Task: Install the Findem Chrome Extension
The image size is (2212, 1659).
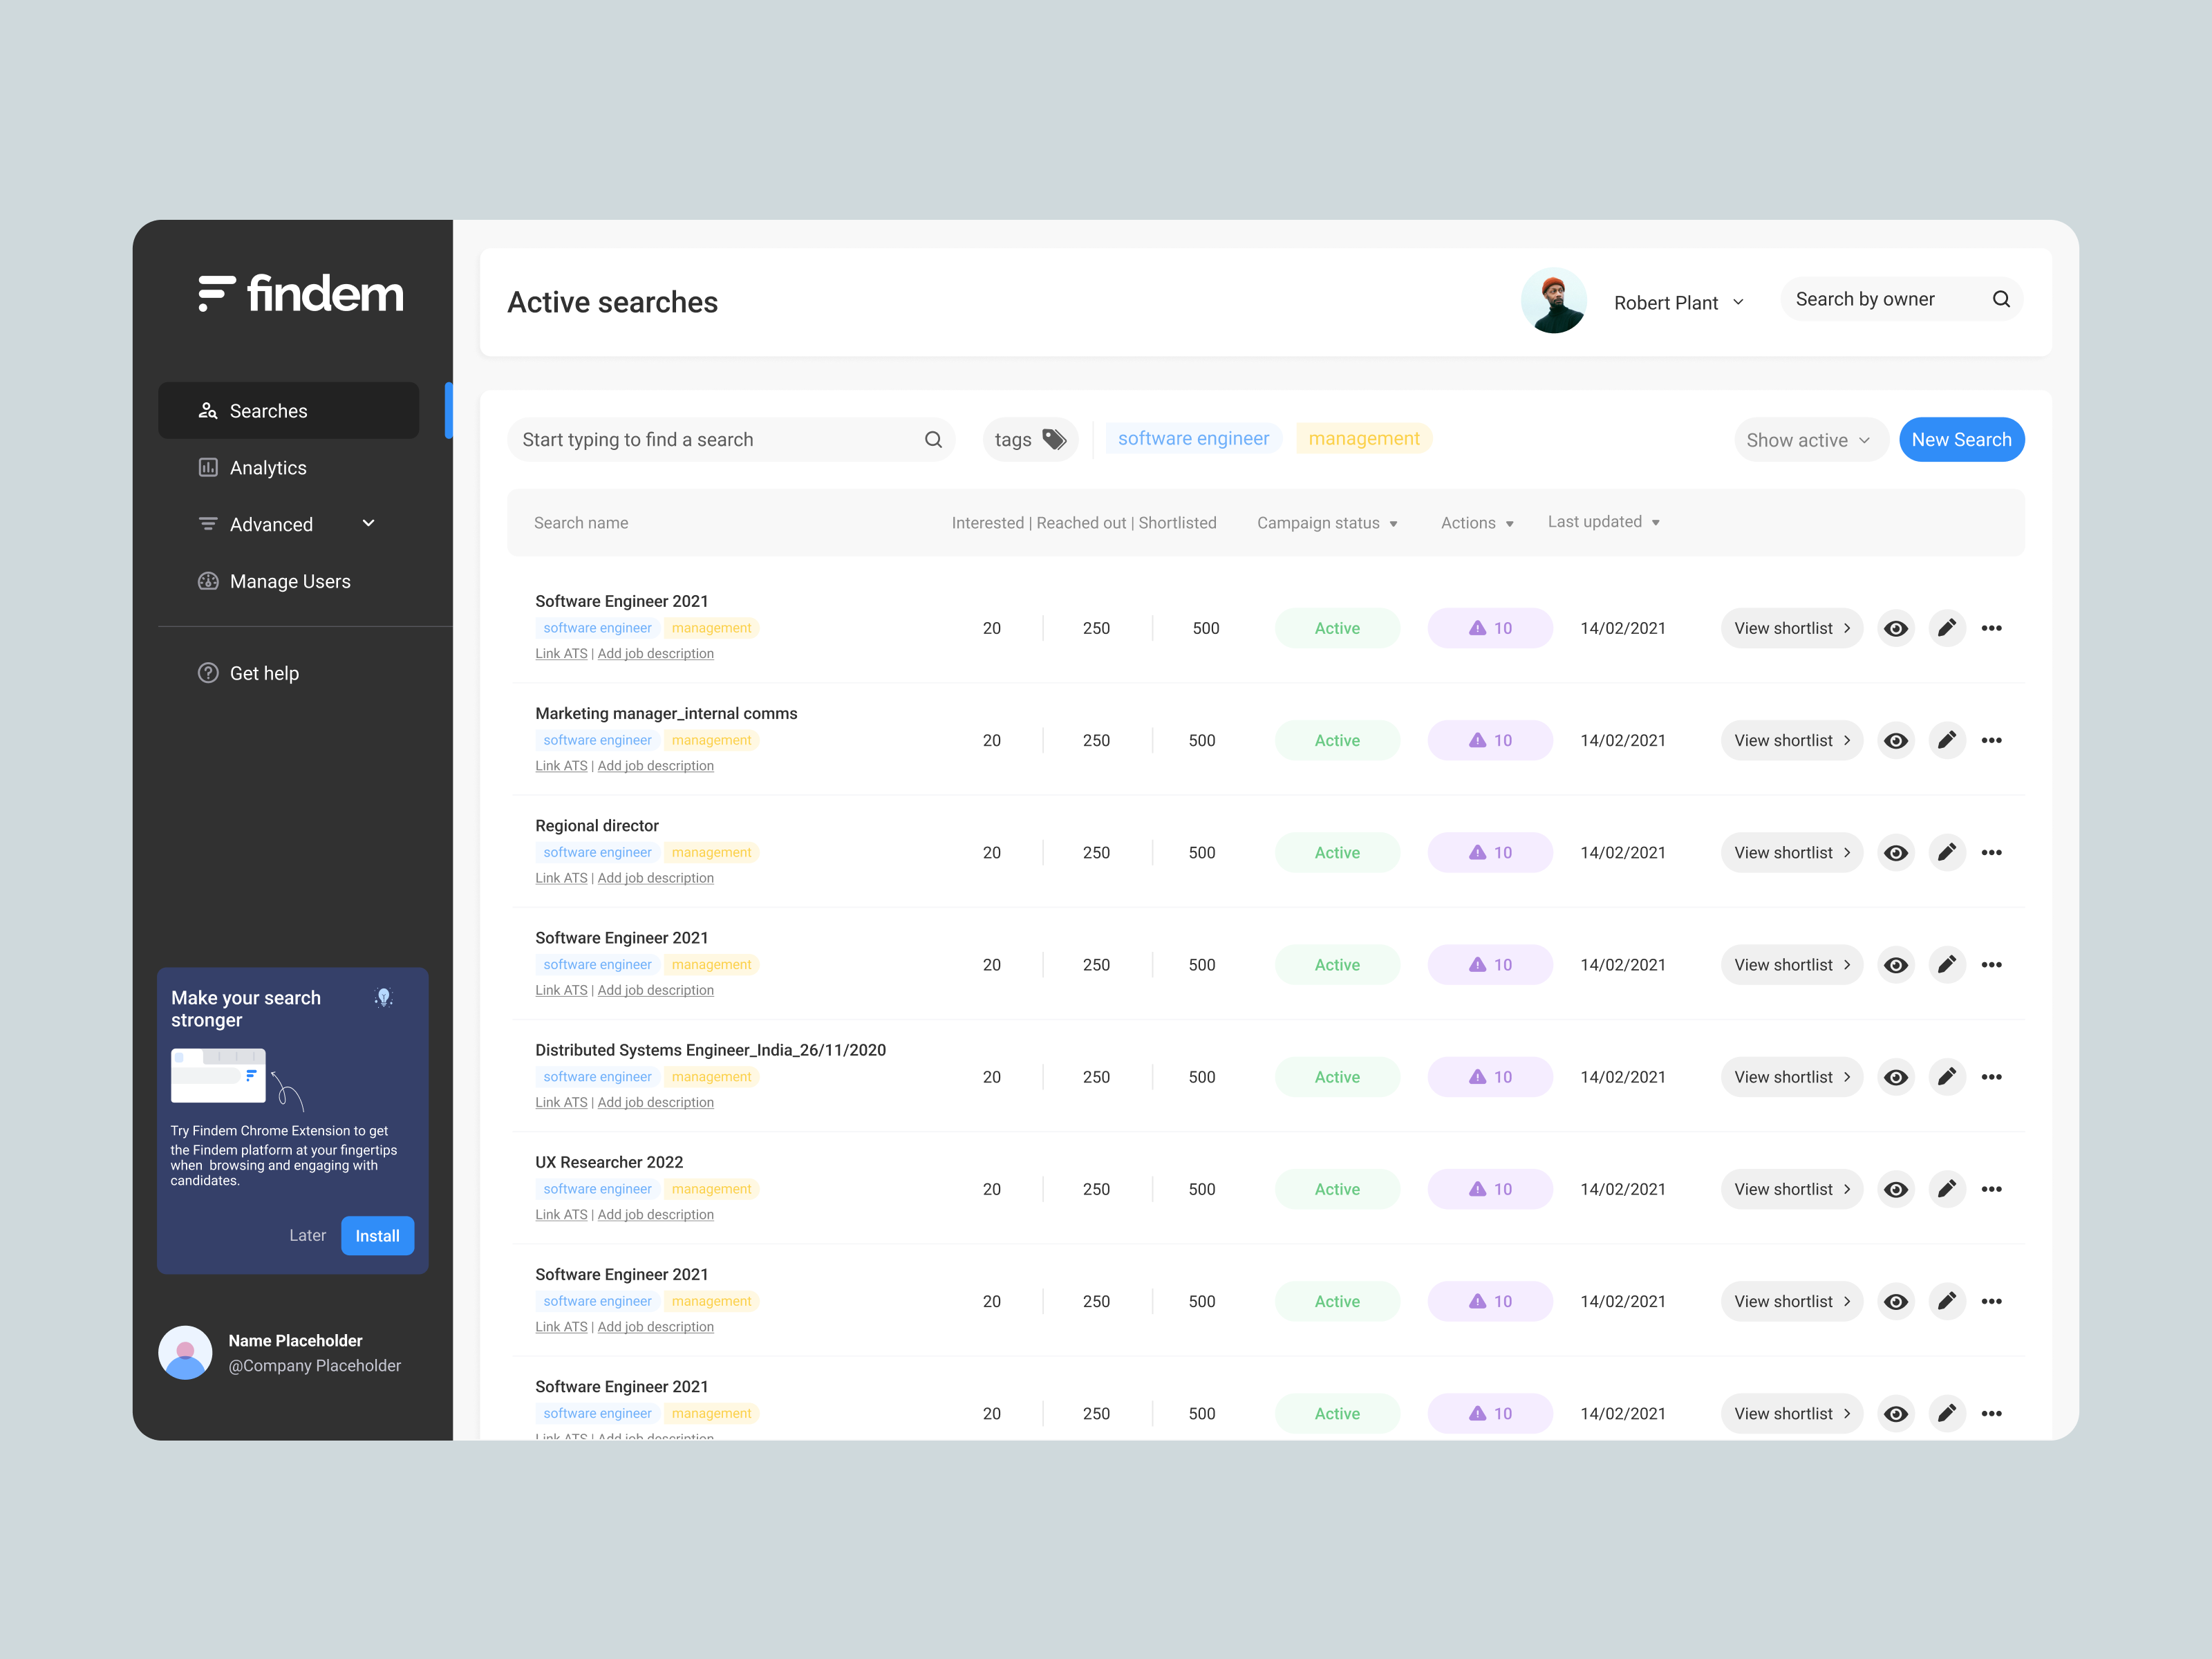Action: click(x=377, y=1235)
